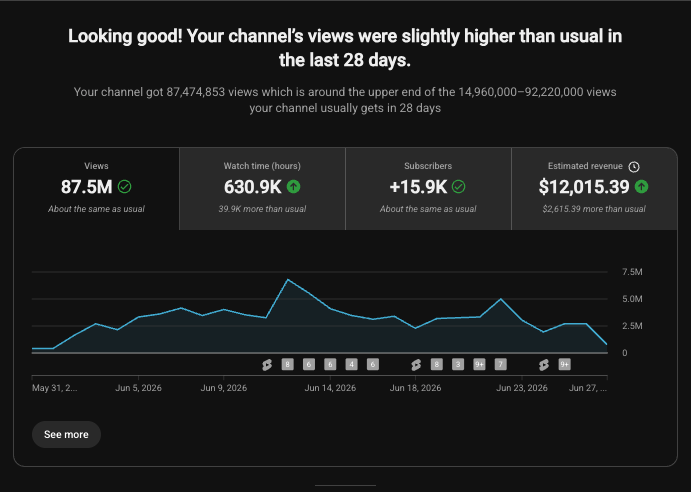Click the first video marker labeled 8
This screenshot has height=492, width=691.
coord(287,365)
